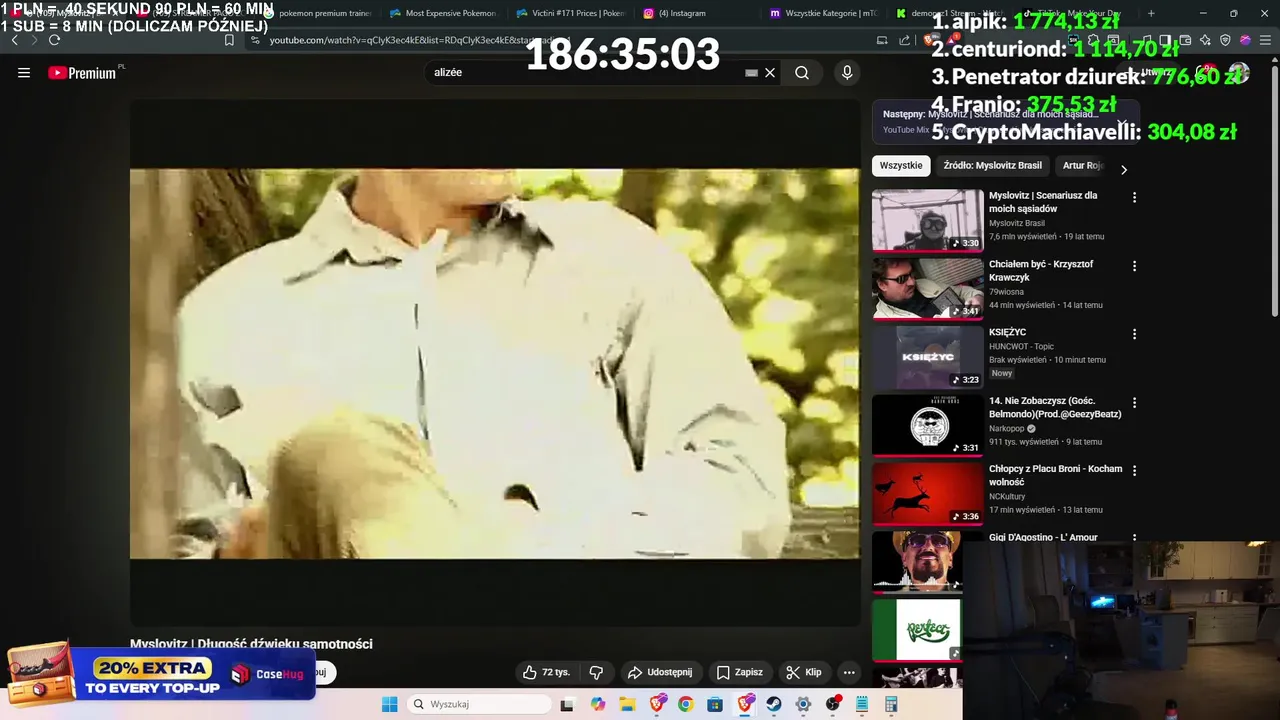Switch to pokemon premium trainer tab
Image resolution: width=1280 pixels, height=720 pixels.
pos(318,13)
